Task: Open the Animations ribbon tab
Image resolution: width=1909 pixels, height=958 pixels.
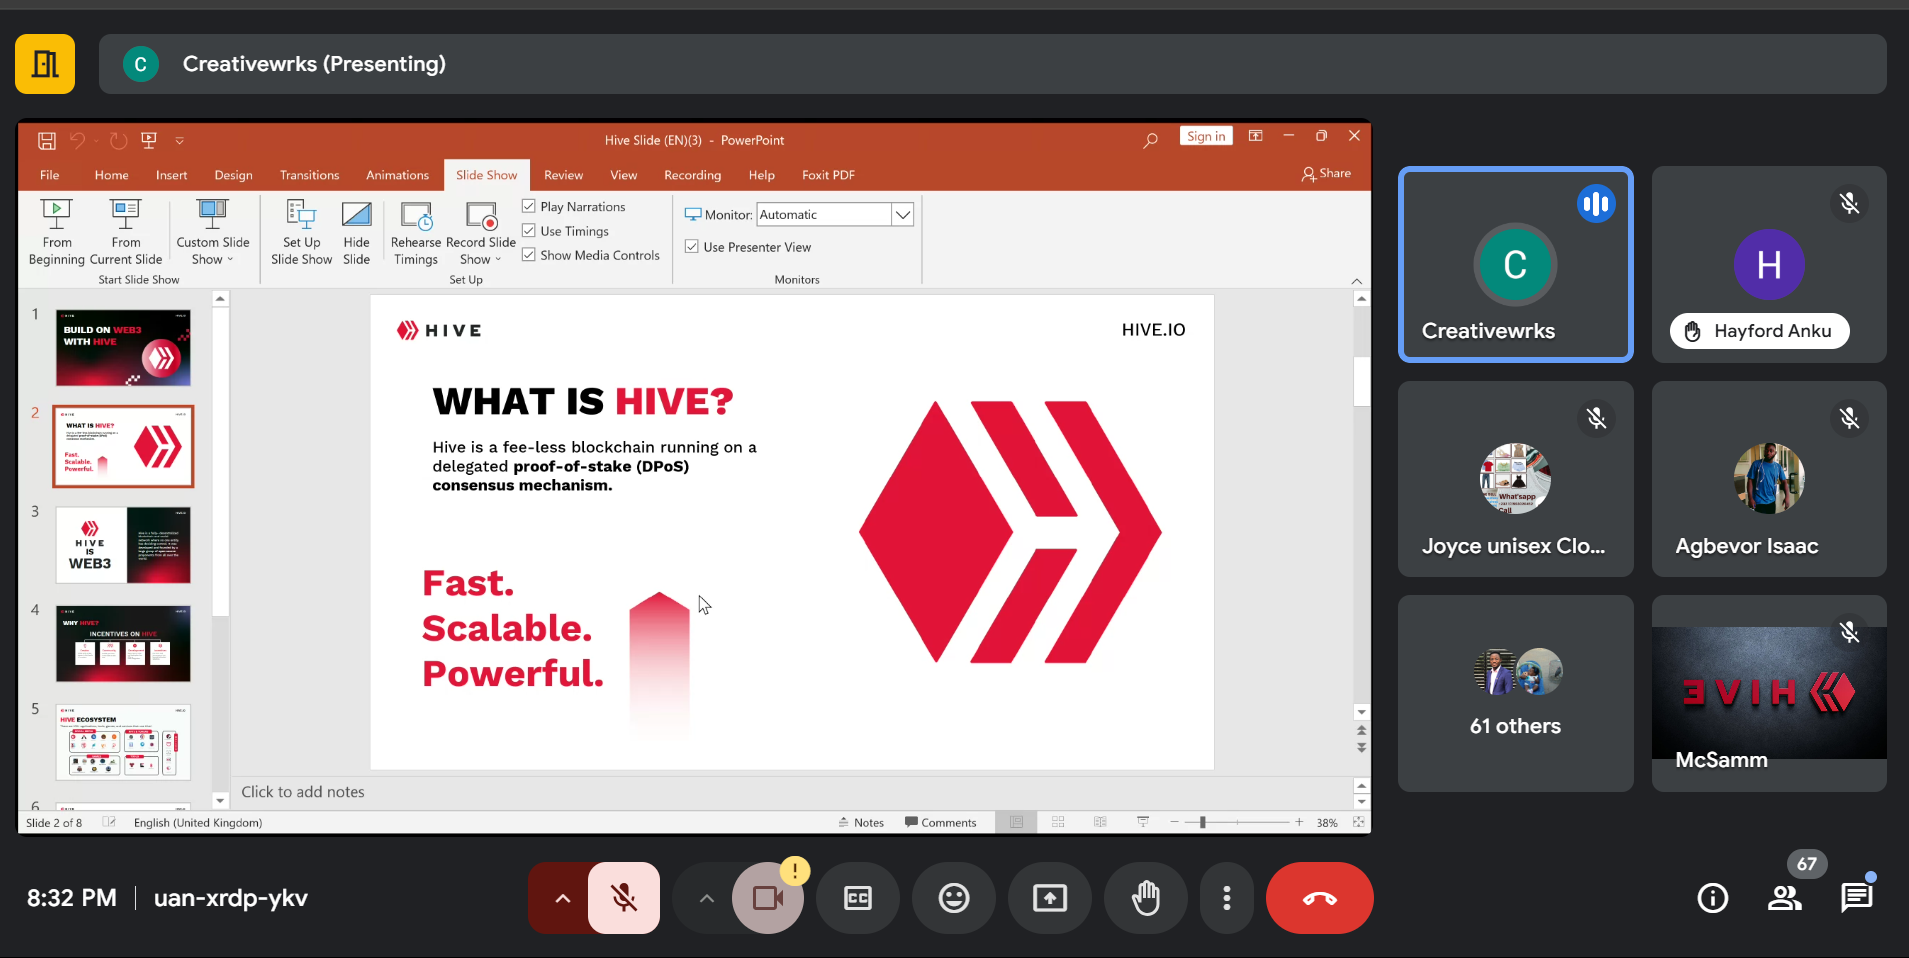Action: [x=397, y=175]
